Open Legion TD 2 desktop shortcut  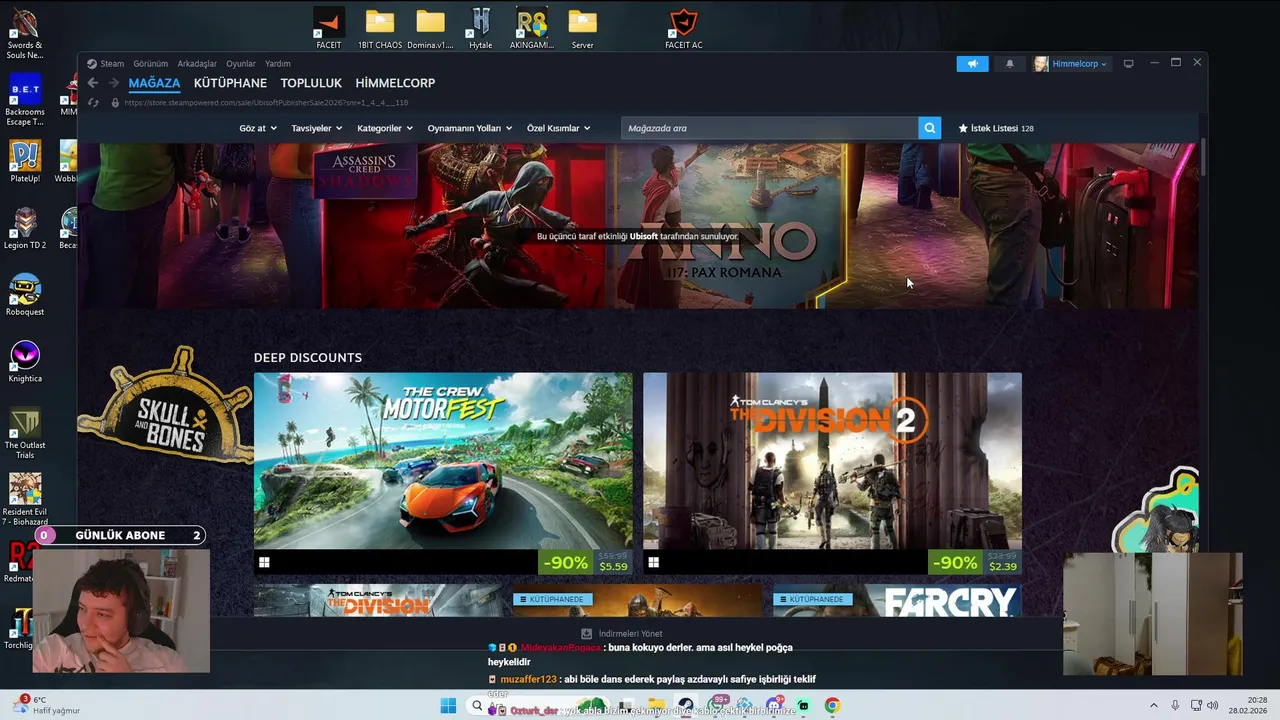pyautogui.click(x=25, y=228)
